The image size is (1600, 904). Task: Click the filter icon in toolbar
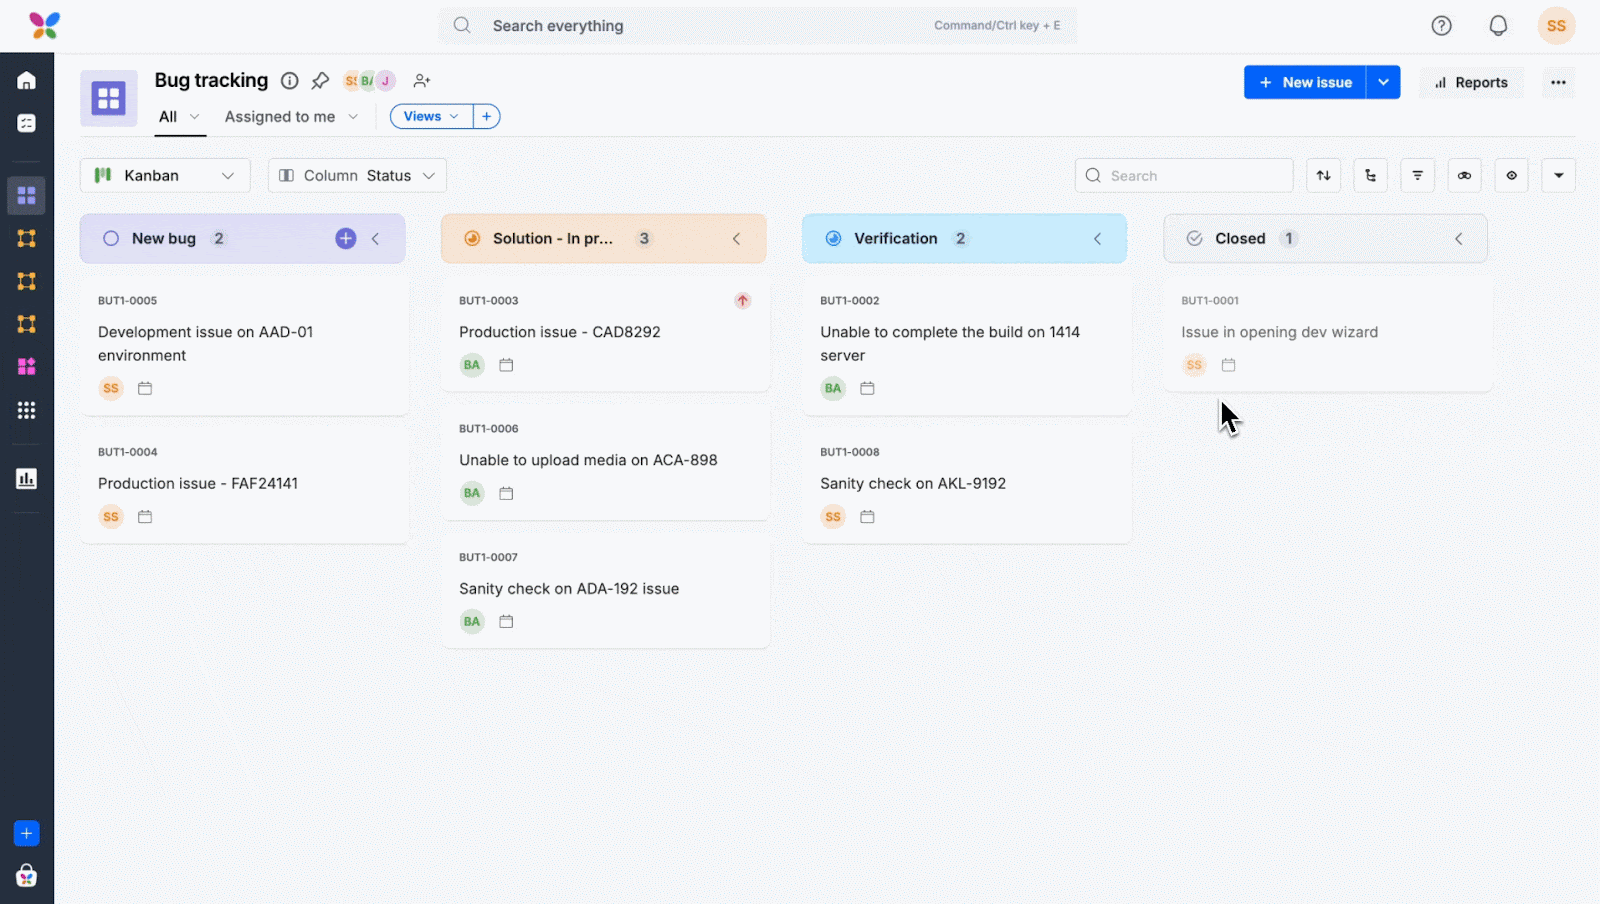click(x=1417, y=176)
